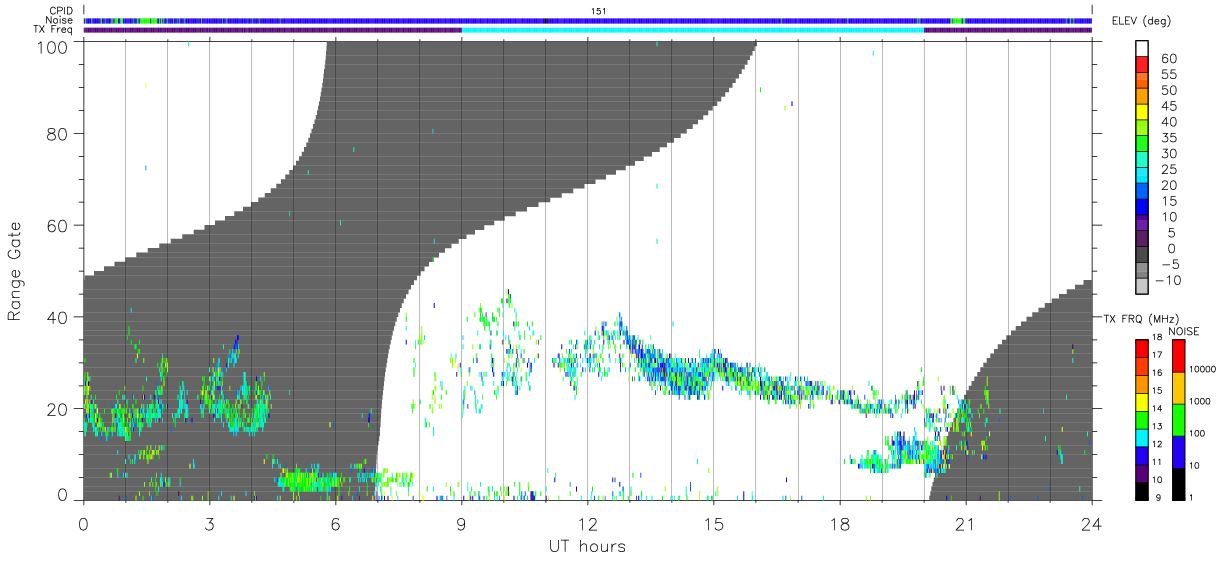The height and width of the screenshot is (567, 1228).
Task: Click the Noise row label at top
Action: (60, 20)
